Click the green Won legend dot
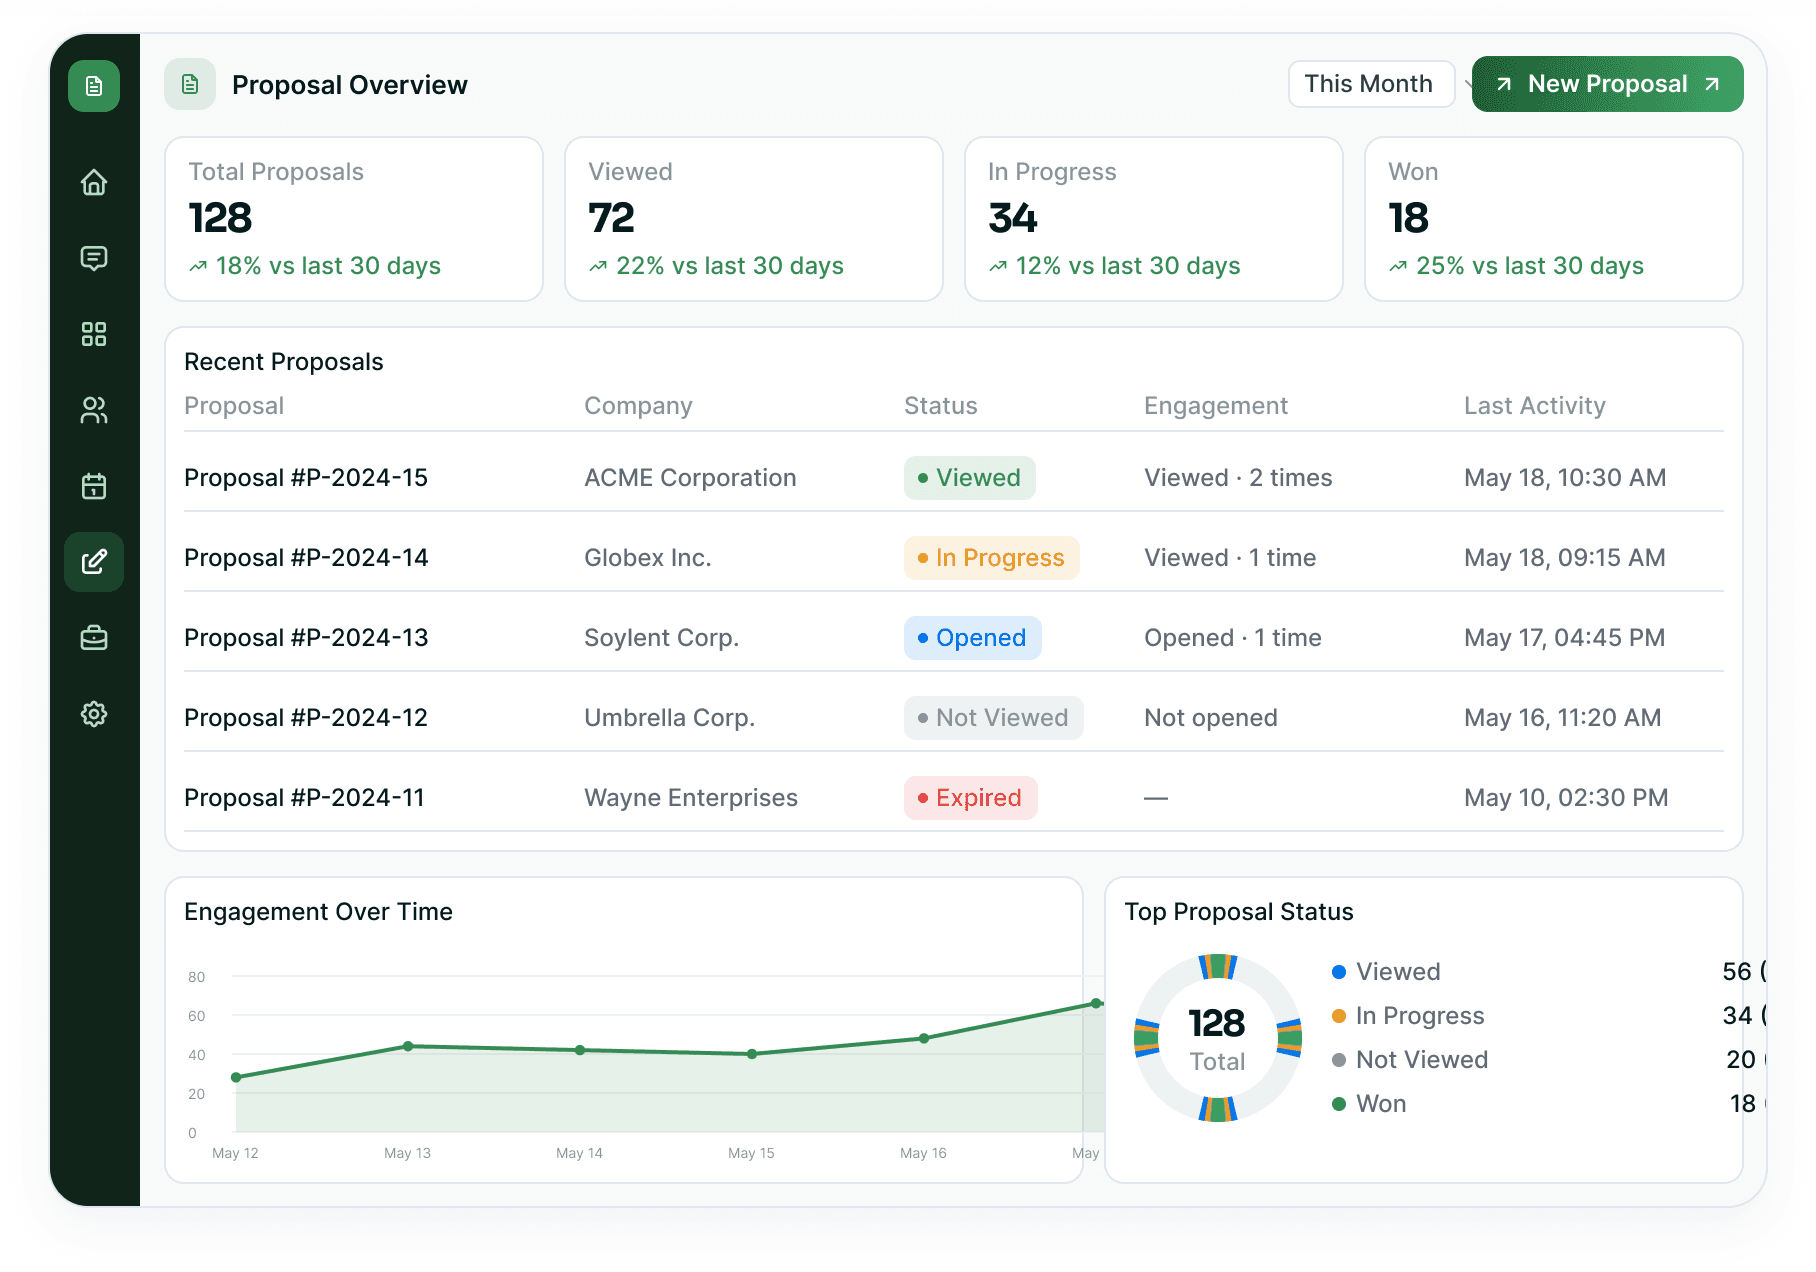 point(1339,1104)
